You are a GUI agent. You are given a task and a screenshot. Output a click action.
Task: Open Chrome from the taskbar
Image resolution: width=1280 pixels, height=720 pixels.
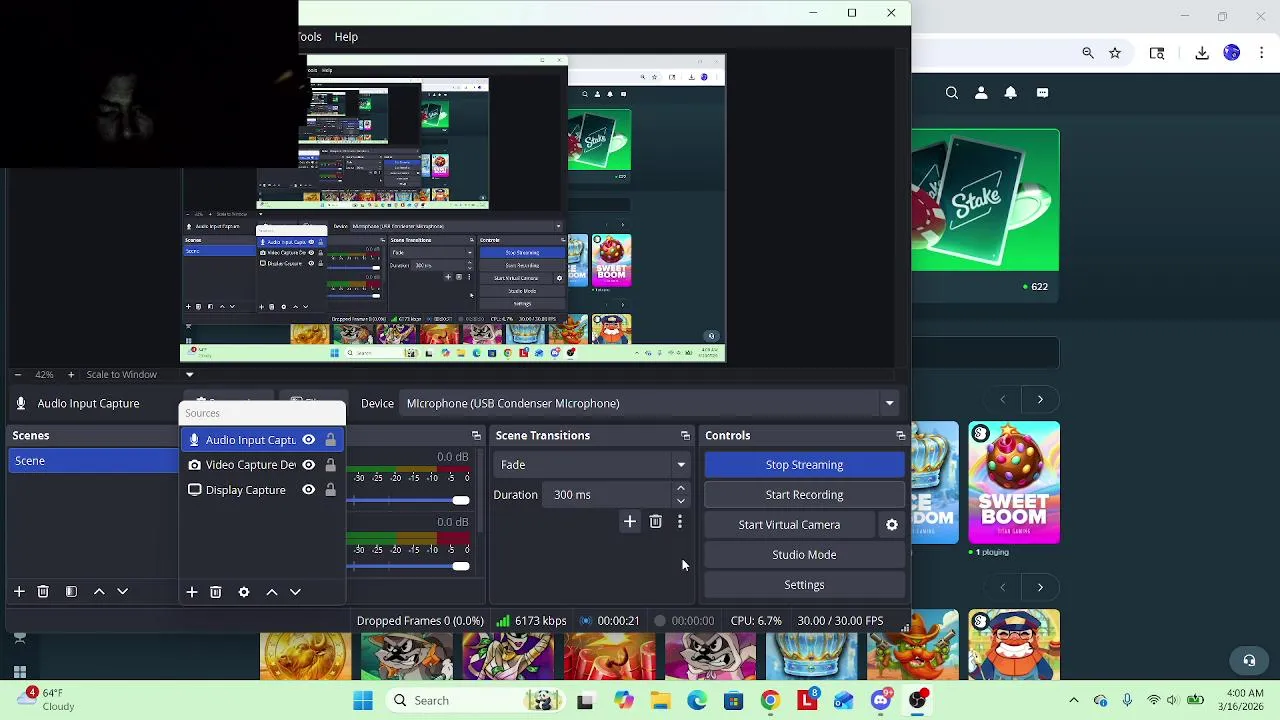pos(770,701)
